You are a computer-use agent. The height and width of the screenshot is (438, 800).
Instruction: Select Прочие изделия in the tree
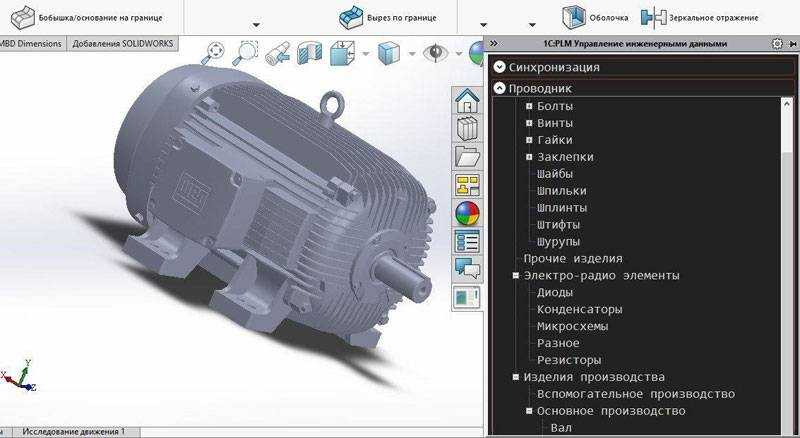pos(573,258)
